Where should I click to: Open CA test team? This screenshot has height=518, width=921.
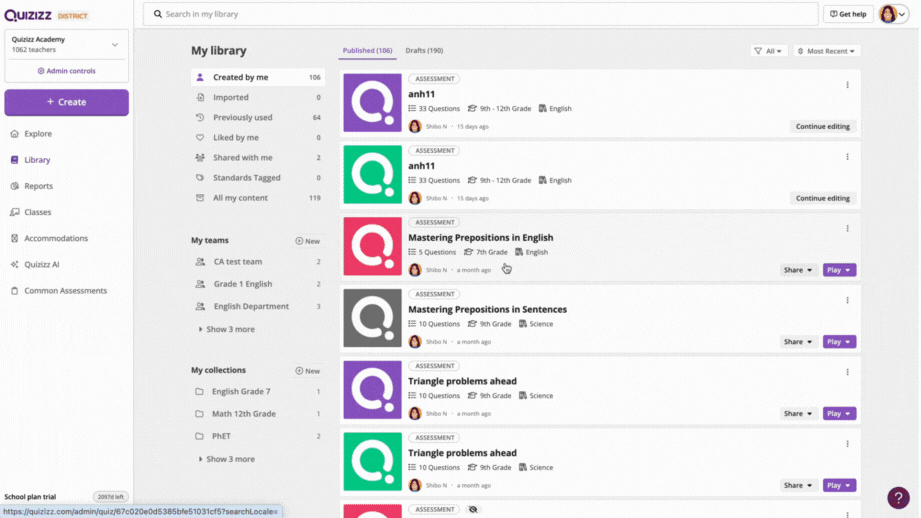258,262
